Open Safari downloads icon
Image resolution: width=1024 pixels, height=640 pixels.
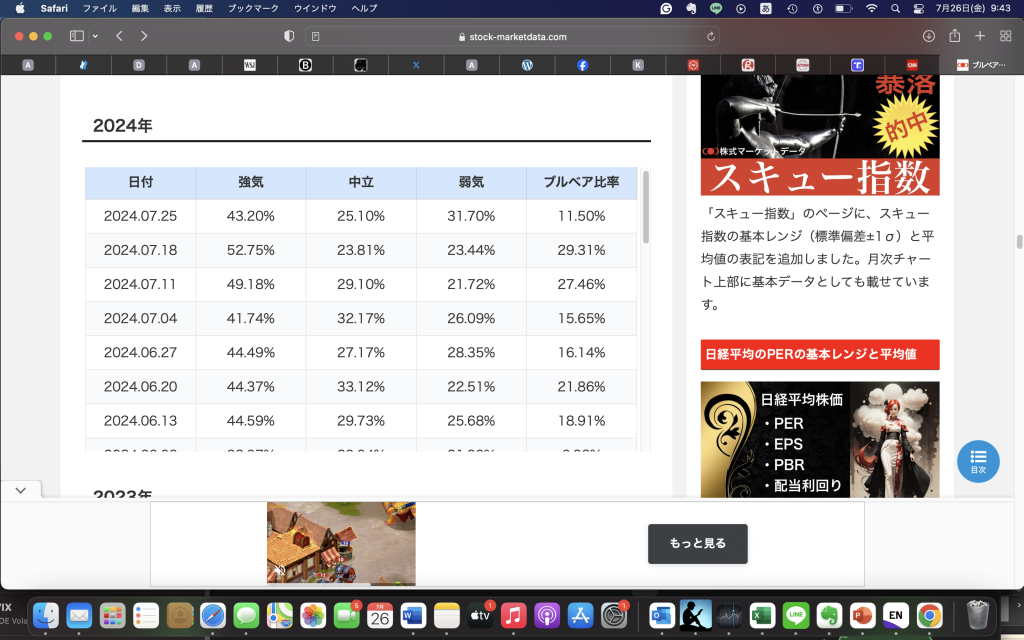928,36
